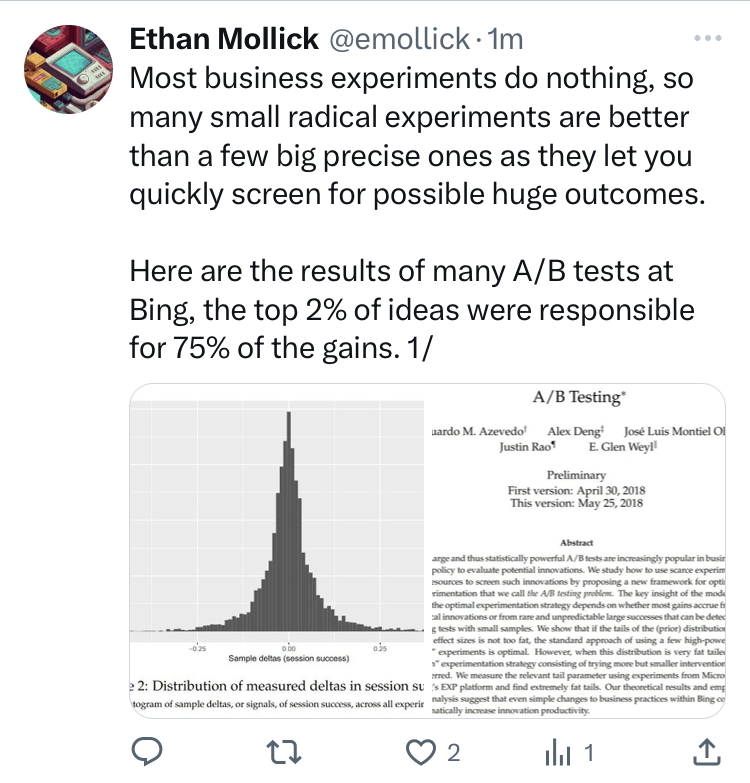Click the Ethan Mollick display name
Image resolution: width=750 pixels, height=783 pixels.
(224, 38)
